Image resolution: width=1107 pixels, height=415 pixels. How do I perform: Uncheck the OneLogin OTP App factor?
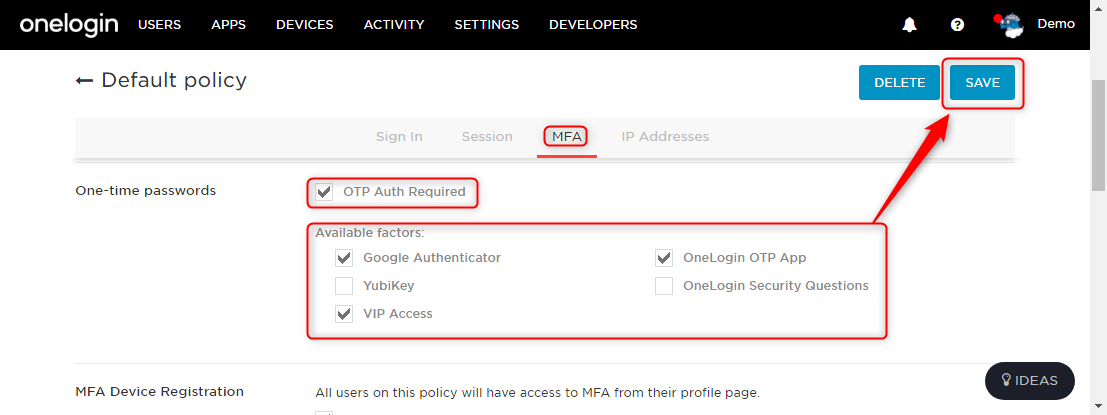[664, 258]
